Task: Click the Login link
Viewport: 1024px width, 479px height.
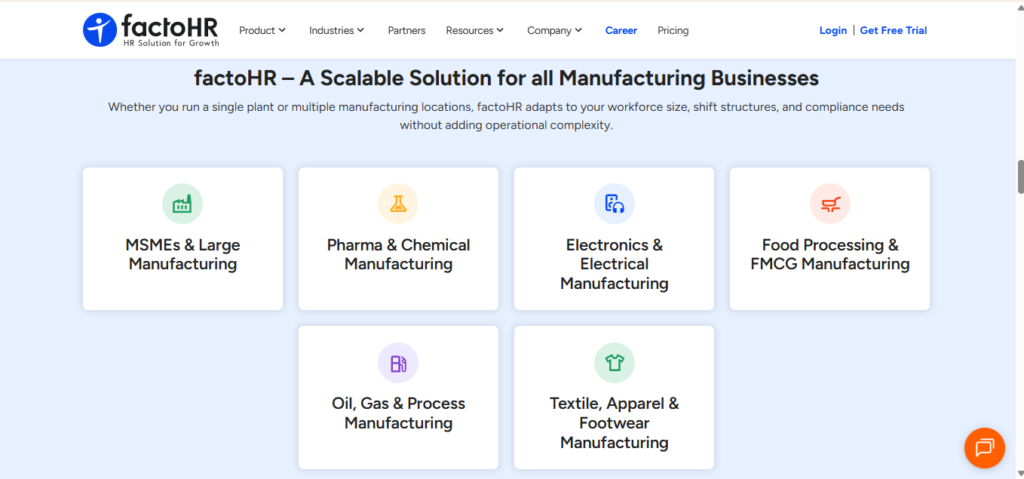Action: click(833, 30)
